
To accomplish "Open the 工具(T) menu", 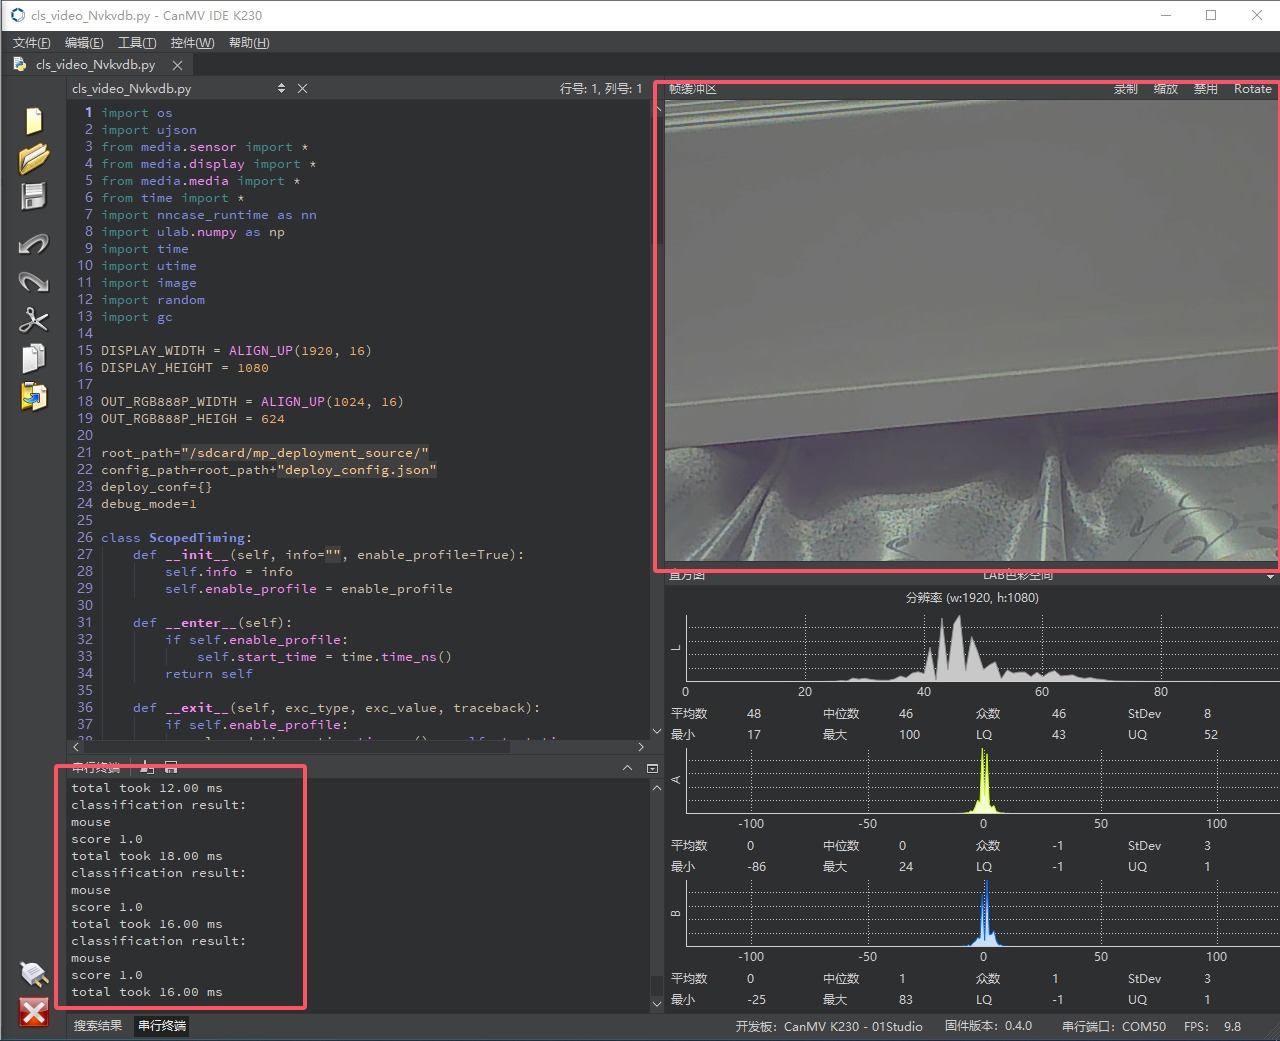I will [x=137, y=43].
